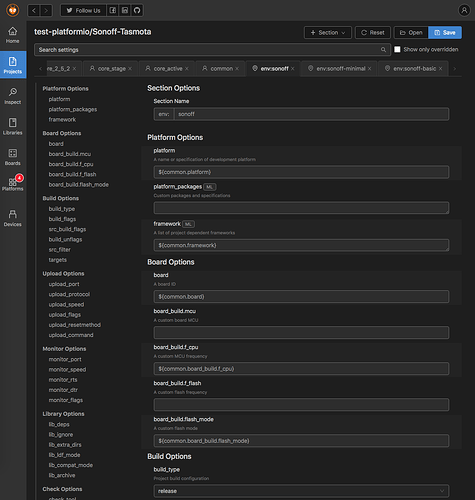The height and width of the screenshot is (500, 475).
Task: Toggle Show only overridden checkbox
Action: tap(397, 49)
